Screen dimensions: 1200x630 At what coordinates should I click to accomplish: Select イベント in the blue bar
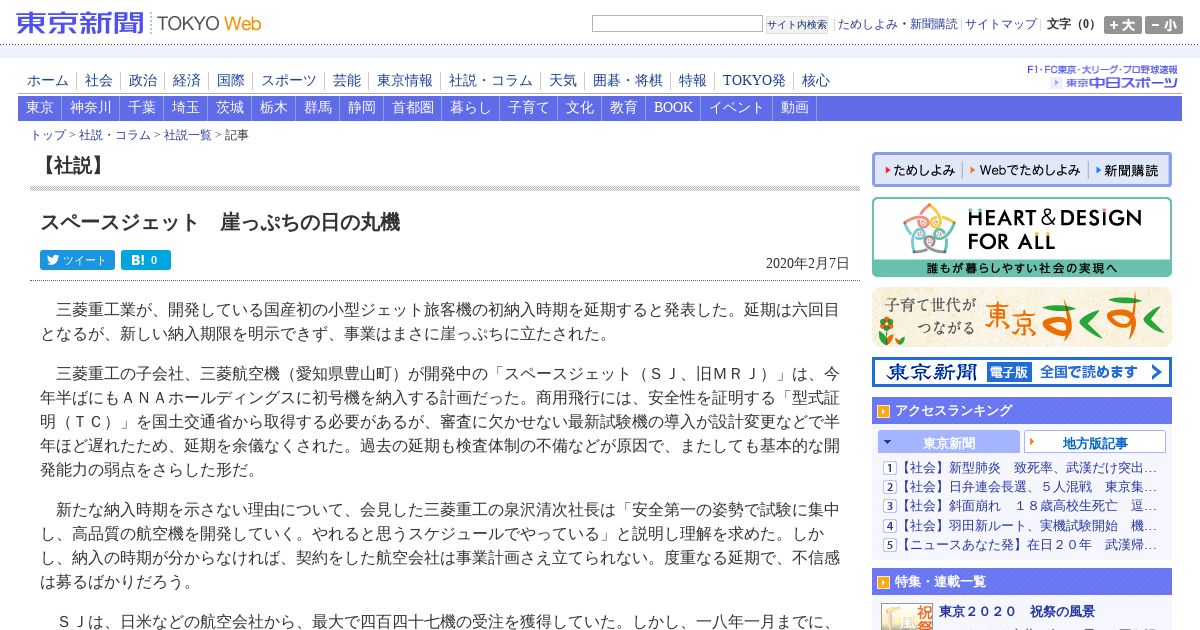click(737, 108)
